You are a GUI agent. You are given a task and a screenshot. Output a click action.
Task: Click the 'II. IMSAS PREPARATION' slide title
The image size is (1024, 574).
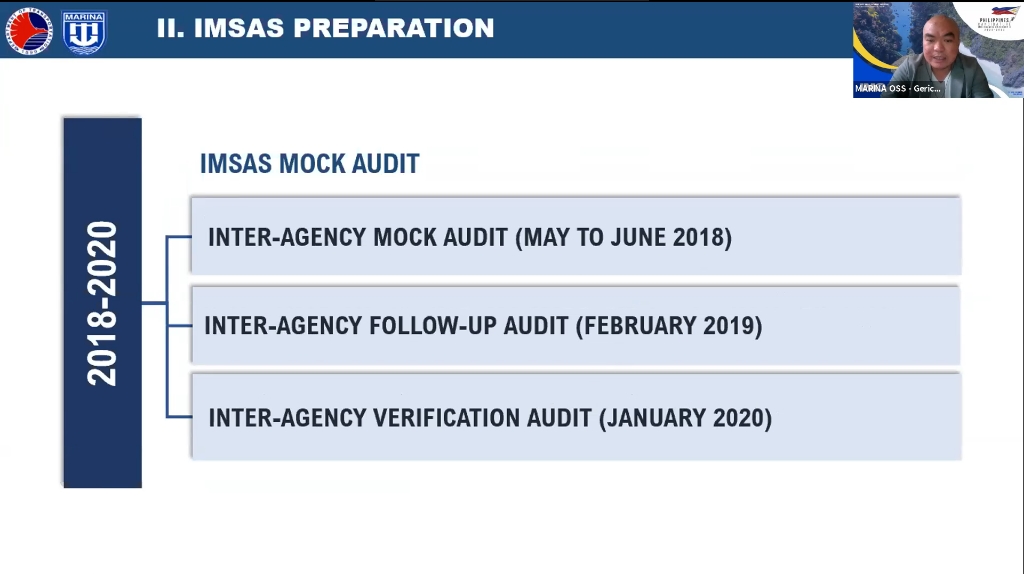tap(325, 28)
